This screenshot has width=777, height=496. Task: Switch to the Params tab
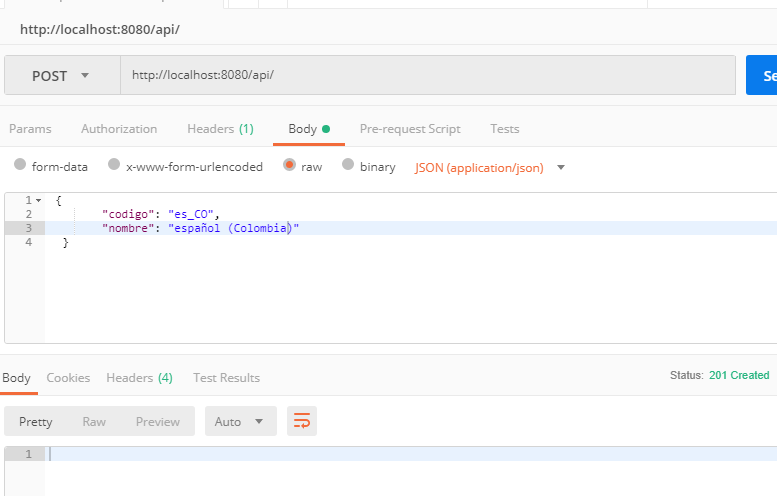click(30, 129)
